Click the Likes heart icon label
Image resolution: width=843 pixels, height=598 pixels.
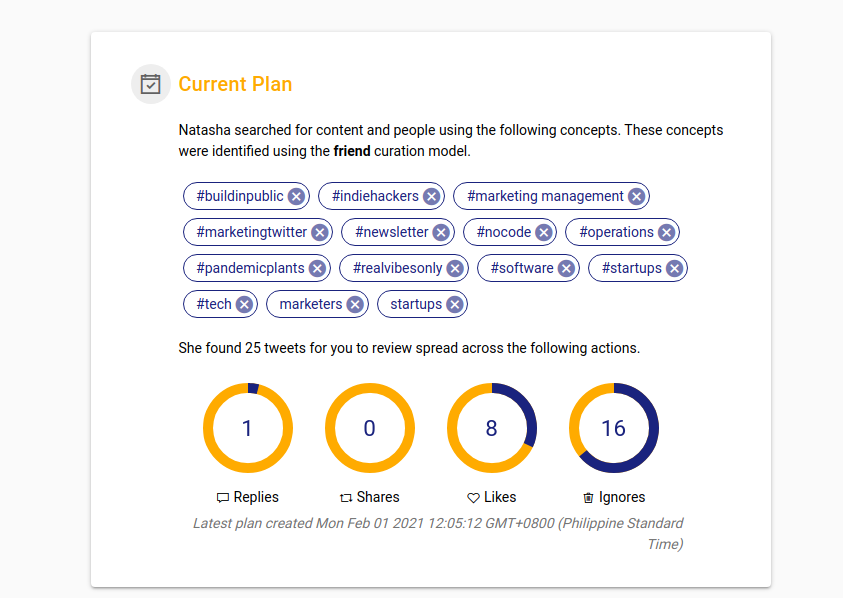(474, 497)
